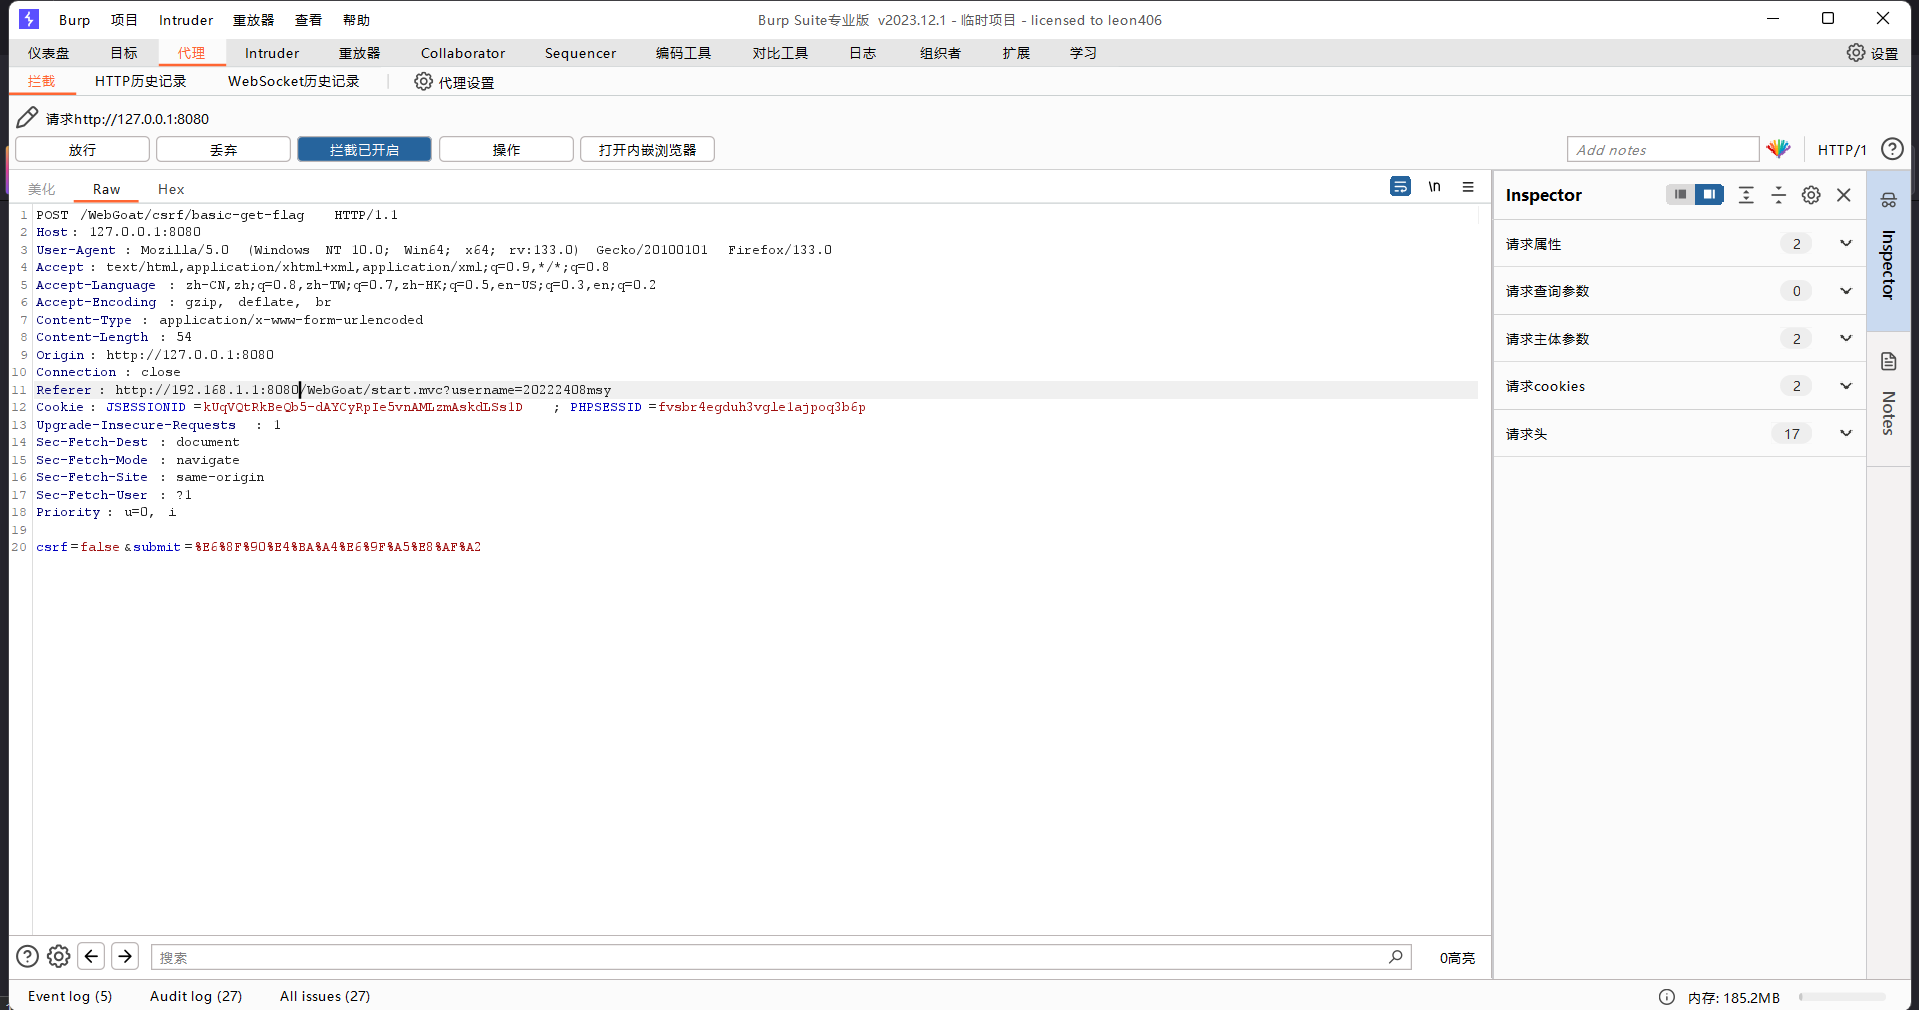Image resolution: width=1919 pixels, height=1010 pixels.
Task: Click the Notes vertical label
Action: (1888, 413)
